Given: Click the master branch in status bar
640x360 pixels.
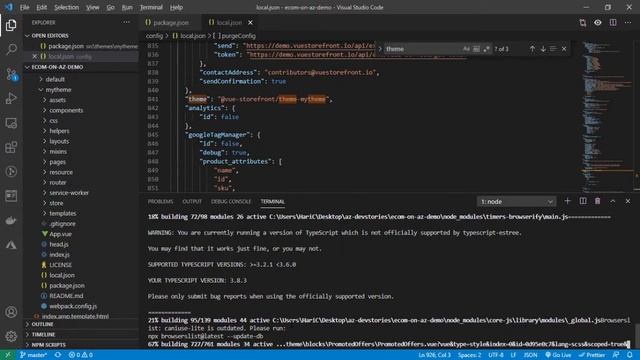Looking at the screenshot, I should pyautogui.click(x=33, y=355).
